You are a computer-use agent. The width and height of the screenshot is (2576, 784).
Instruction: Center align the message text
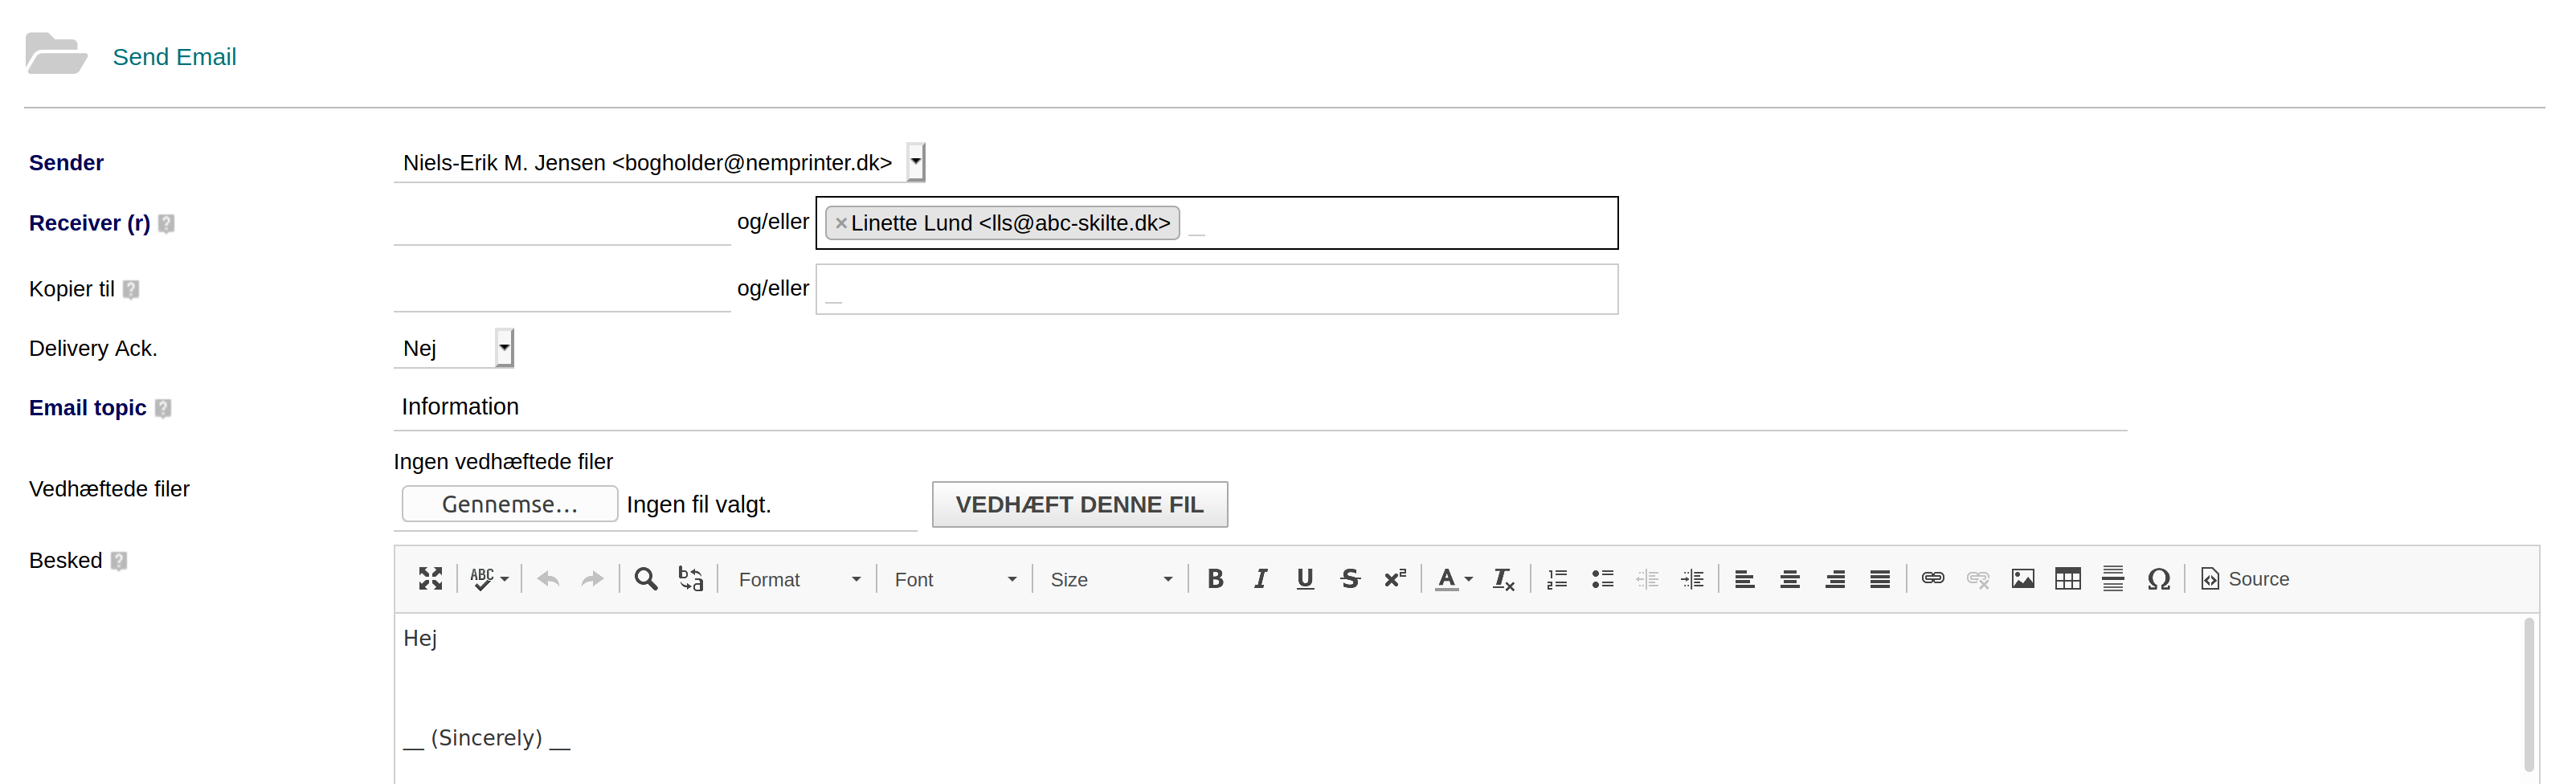[1790, 579]
